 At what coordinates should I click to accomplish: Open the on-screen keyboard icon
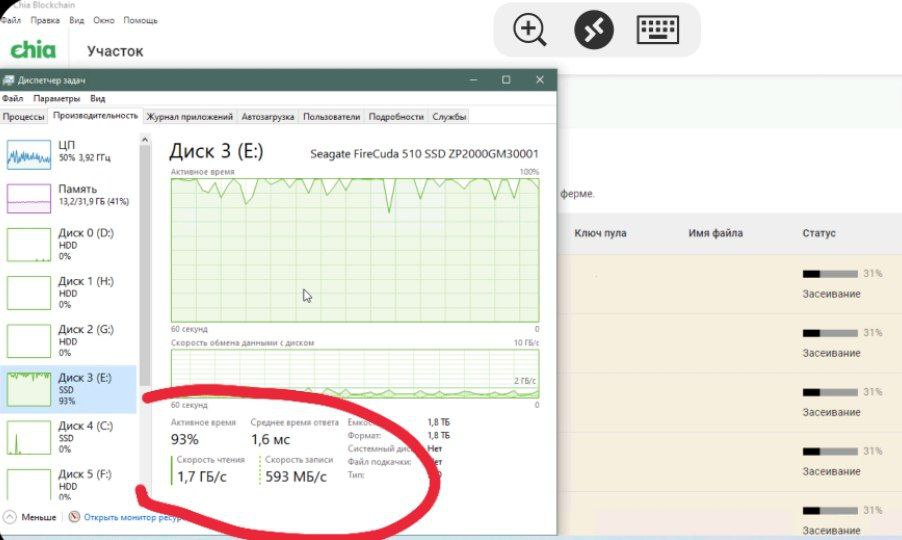pyautogui.click(x=658, y=29)
